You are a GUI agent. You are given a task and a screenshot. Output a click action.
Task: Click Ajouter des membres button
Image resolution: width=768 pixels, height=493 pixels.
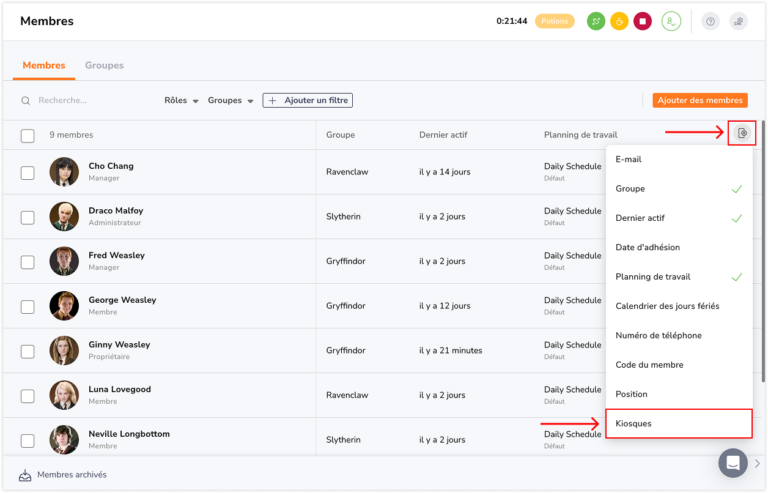click(x=700, y=100)
